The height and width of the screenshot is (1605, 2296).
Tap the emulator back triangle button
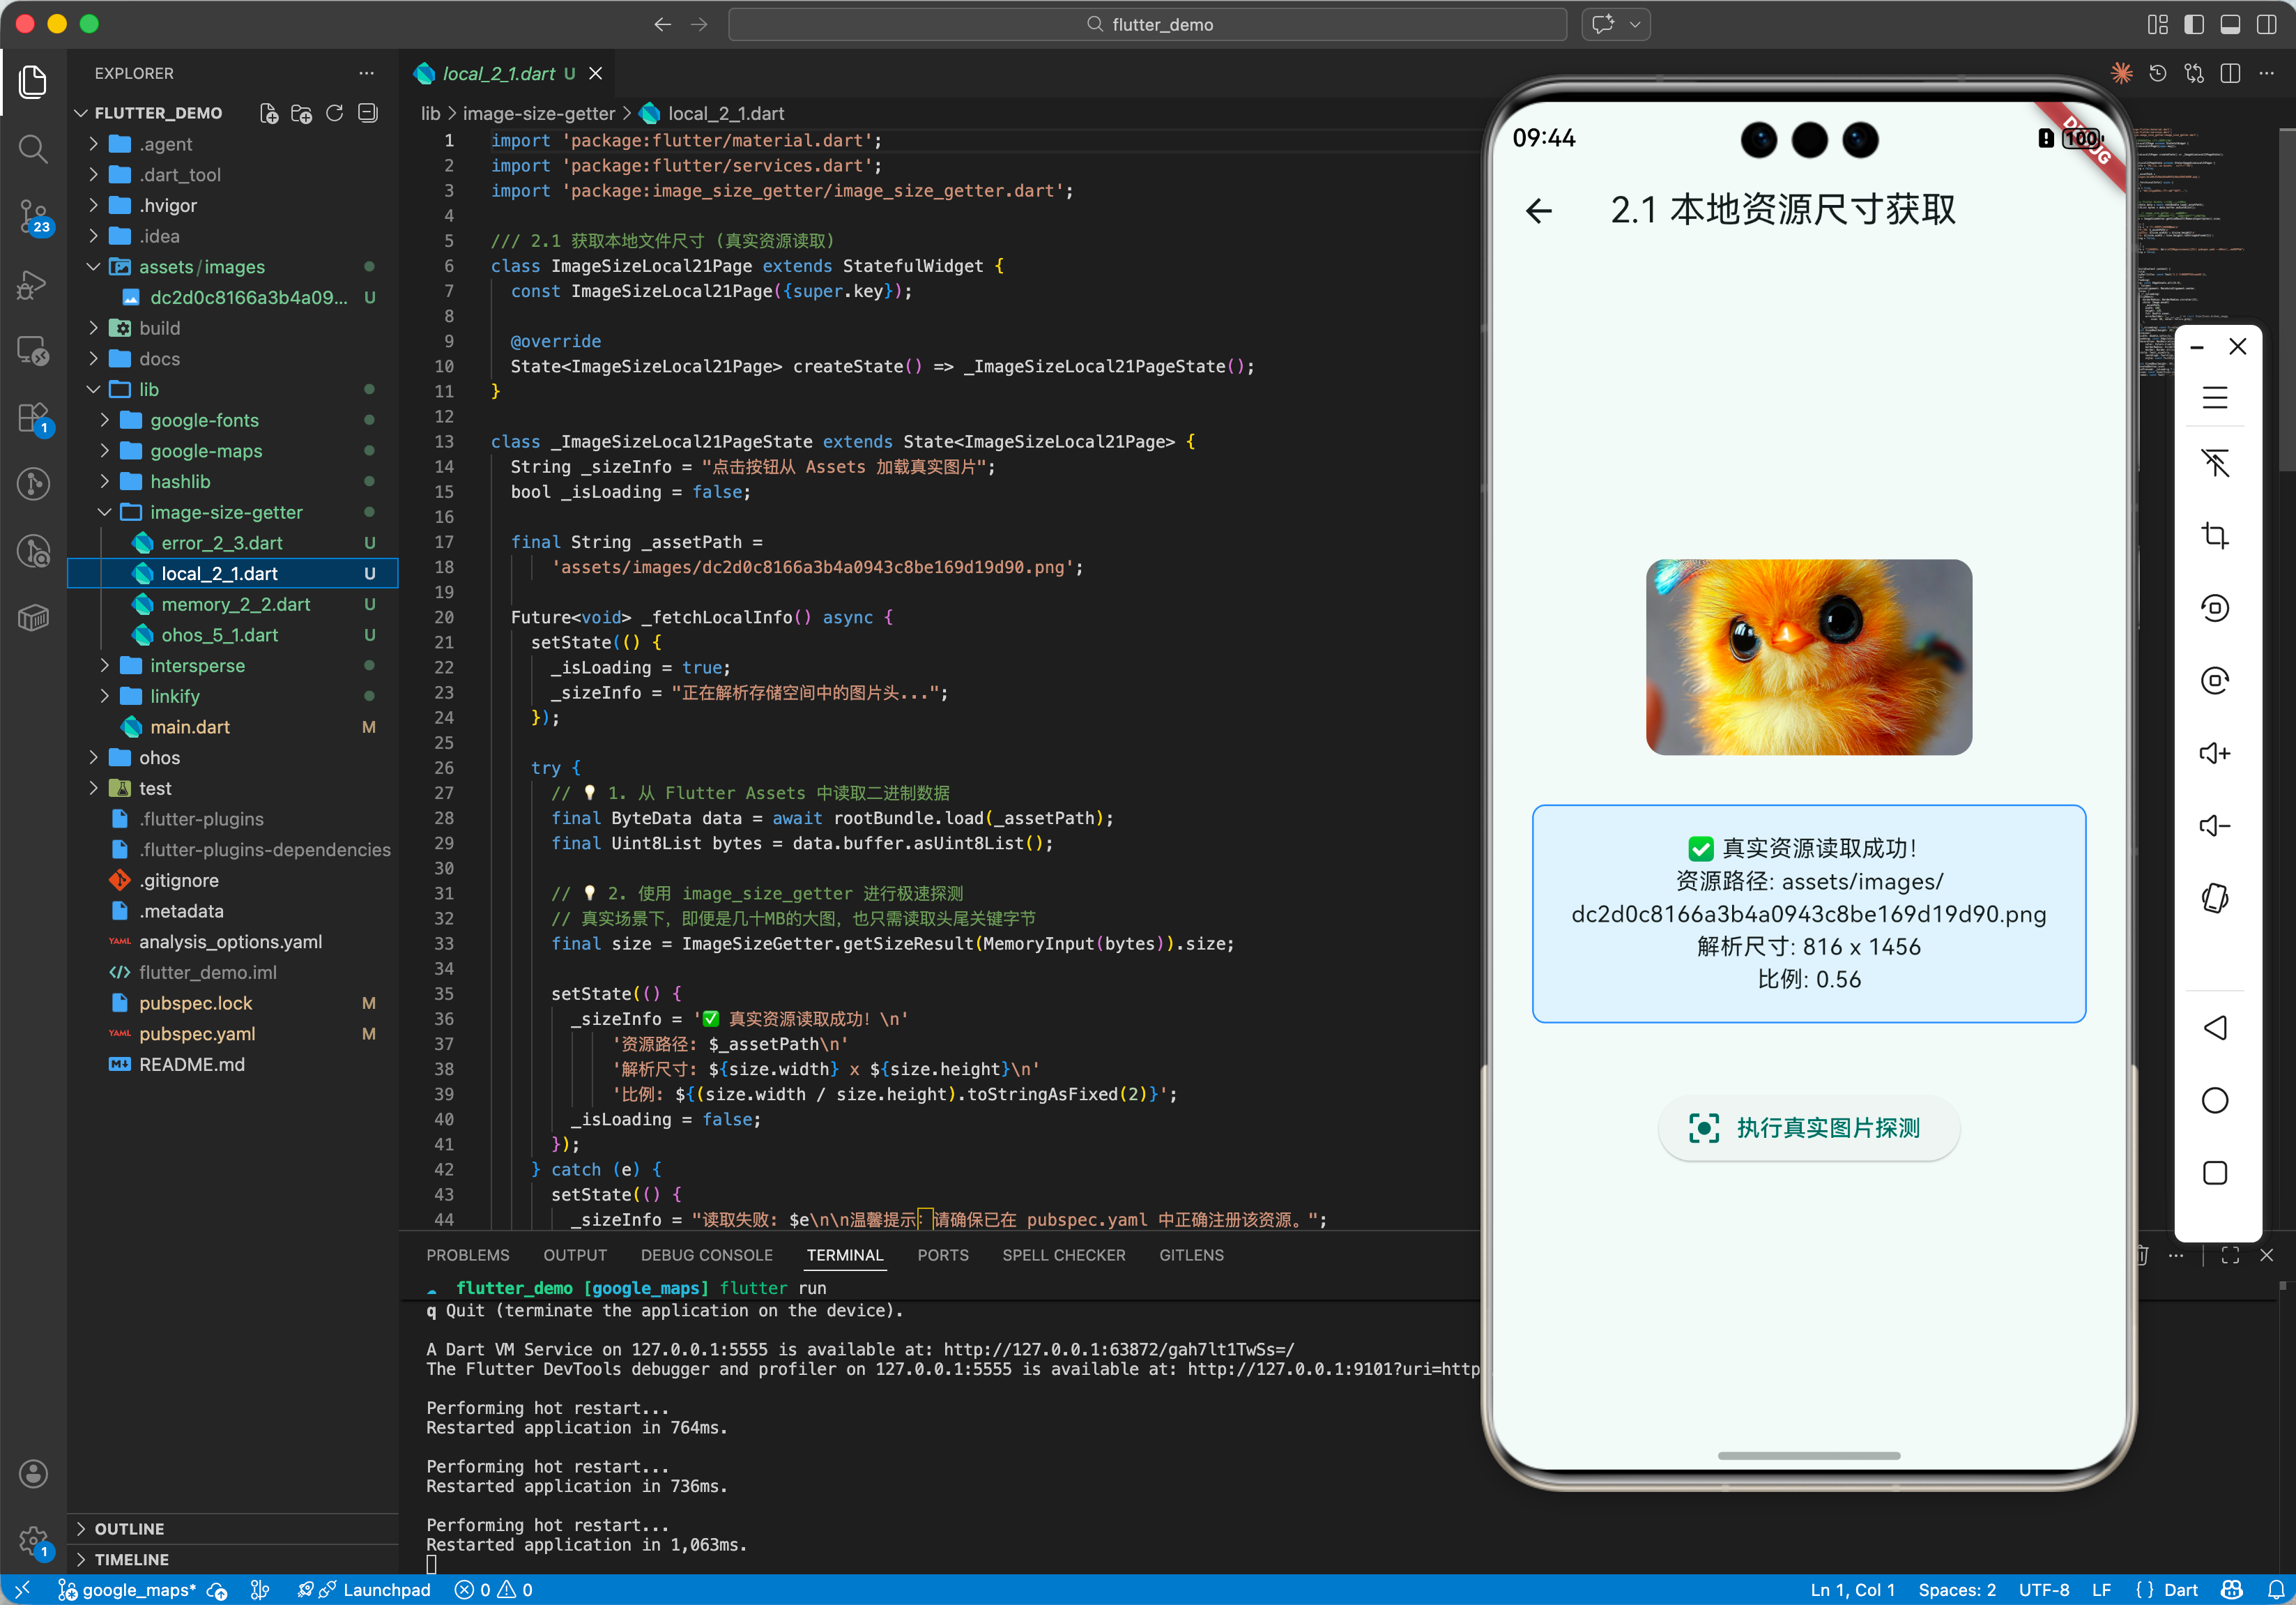tap(2214, 1027)
